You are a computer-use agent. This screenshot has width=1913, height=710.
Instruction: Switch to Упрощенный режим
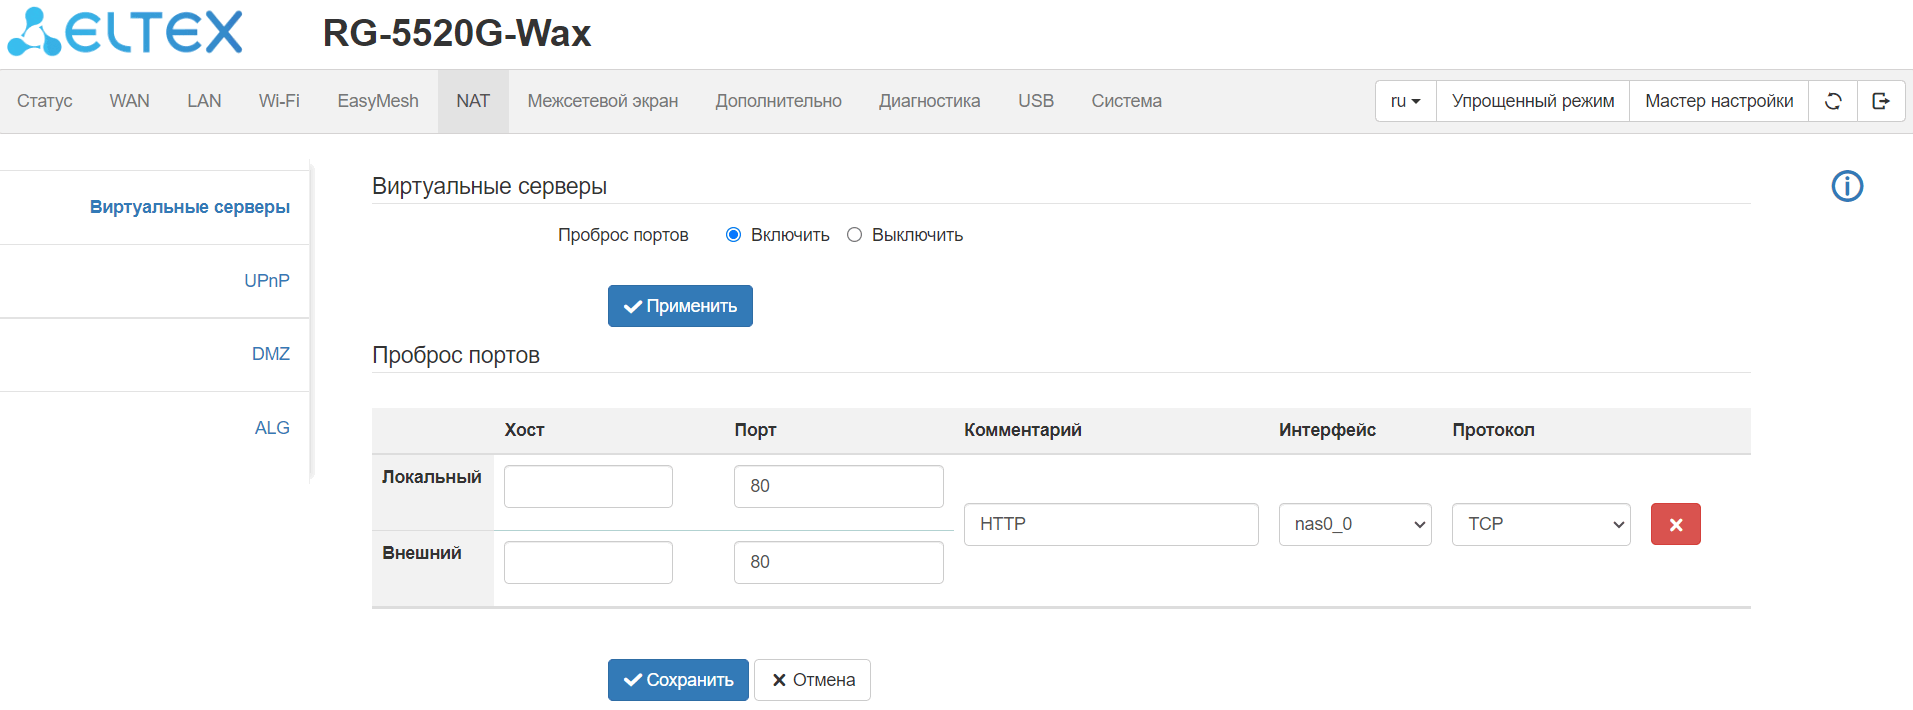pyautogui.click(x=1532, y=101)
